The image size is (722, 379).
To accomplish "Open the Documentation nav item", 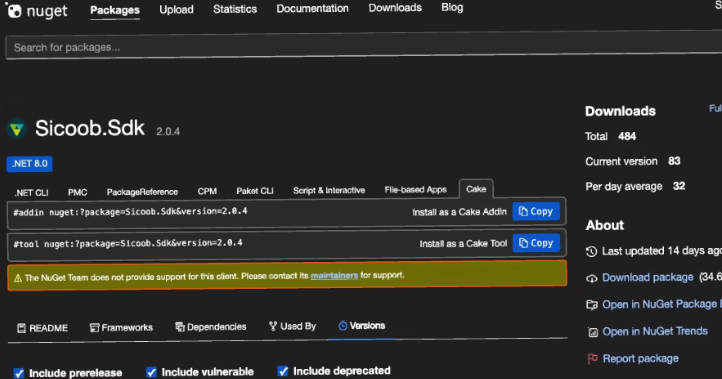I will click(312, 9).
